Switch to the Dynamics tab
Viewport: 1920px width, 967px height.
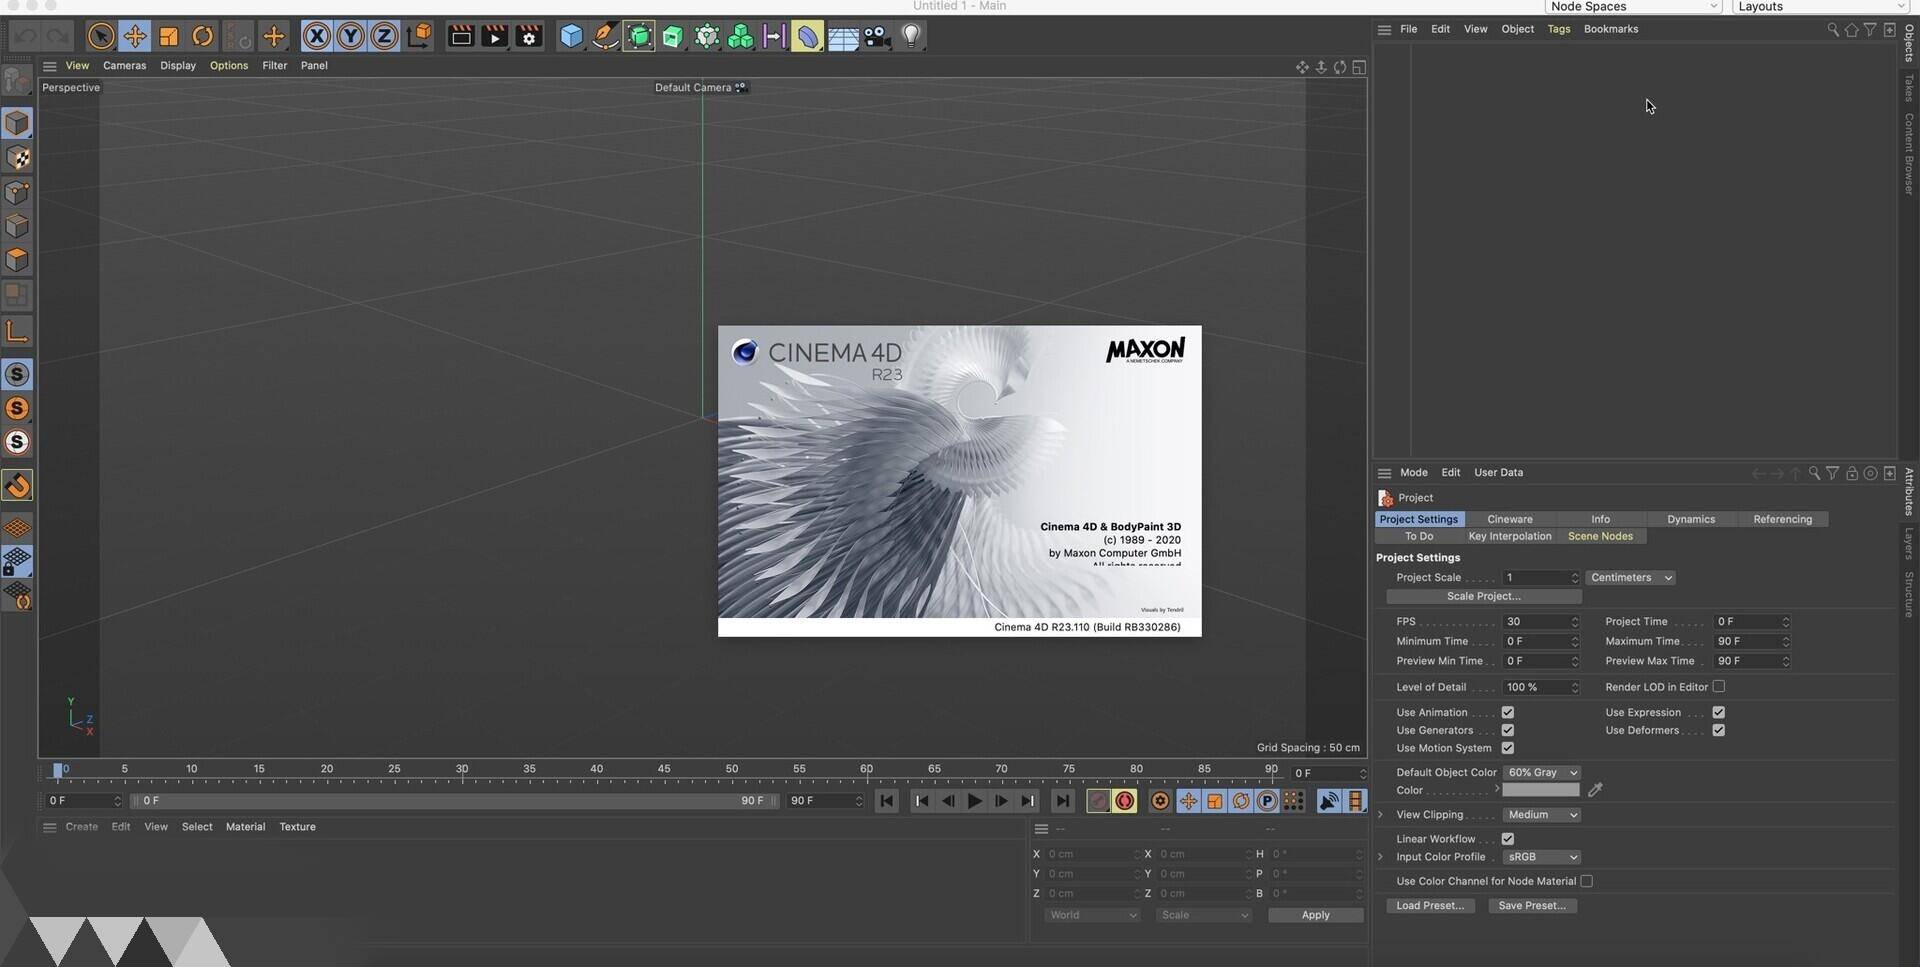[x=1690, y=519]
